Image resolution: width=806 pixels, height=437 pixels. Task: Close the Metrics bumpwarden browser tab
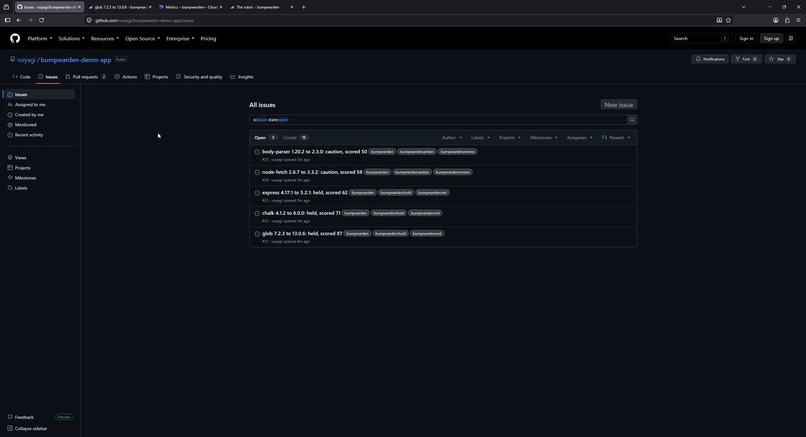(221, 7)
